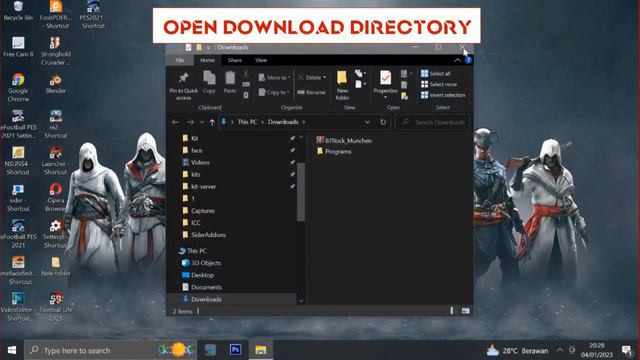Open the Help question mark icon

tap(468, 60)
